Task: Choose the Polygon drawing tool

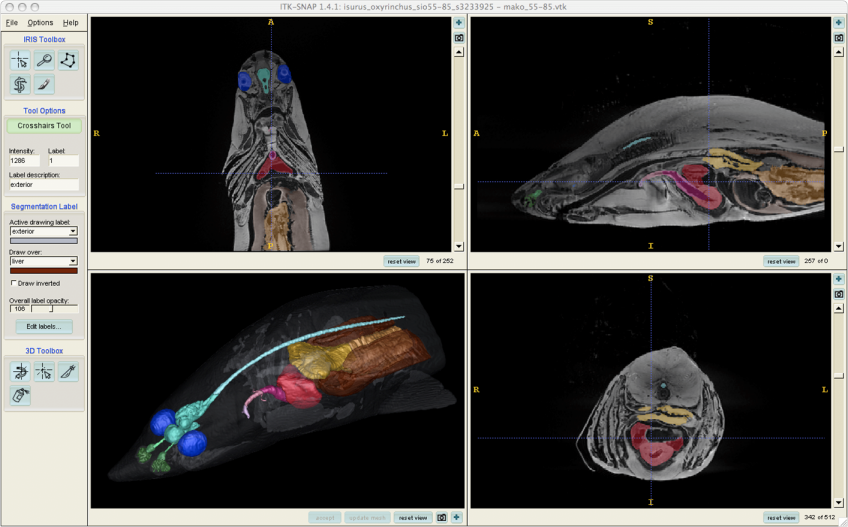Action: [x=68, y=61]
